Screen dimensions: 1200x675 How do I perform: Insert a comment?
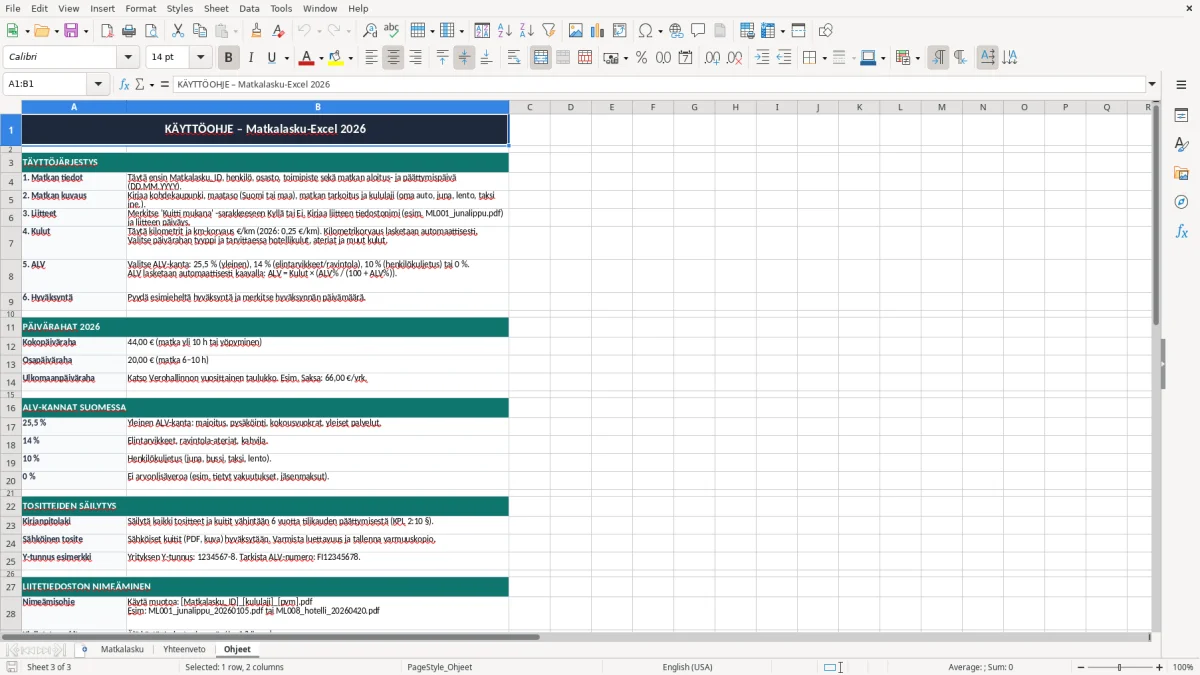click(x=698, y=31)
